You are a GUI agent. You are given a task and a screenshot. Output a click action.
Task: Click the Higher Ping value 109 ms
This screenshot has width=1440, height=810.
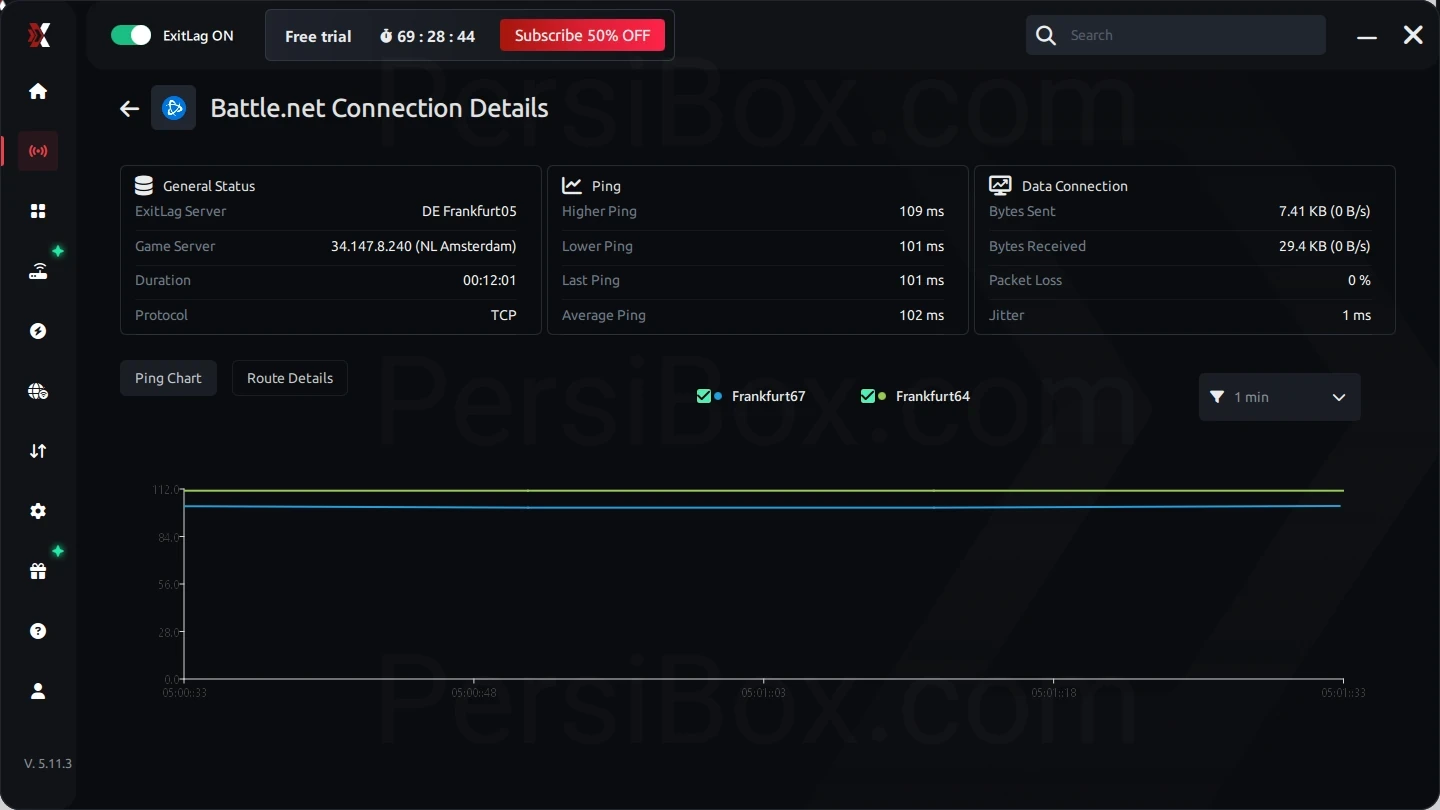click(922, 211)
